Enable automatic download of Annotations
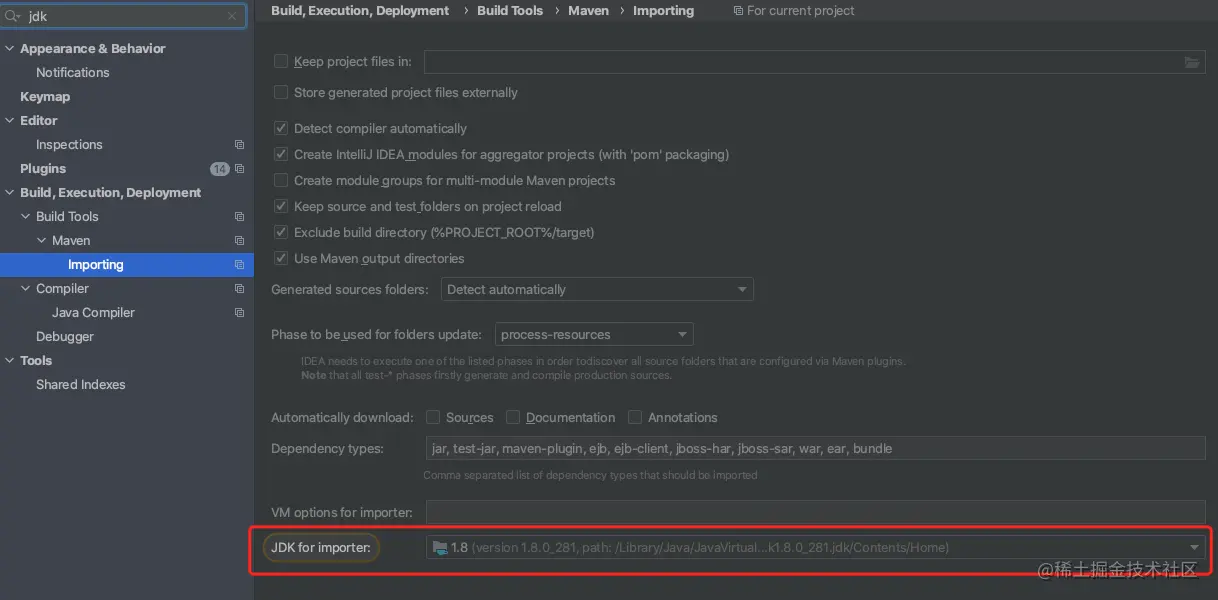 635,418
